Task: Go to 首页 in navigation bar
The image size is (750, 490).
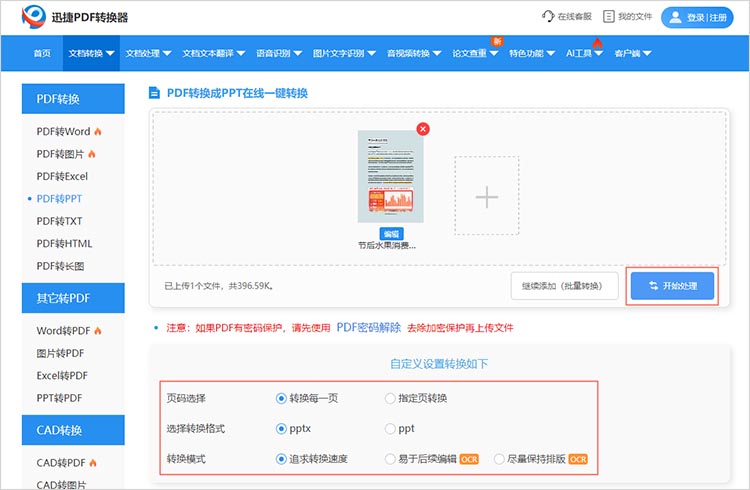Action: [x=42, y=53]
